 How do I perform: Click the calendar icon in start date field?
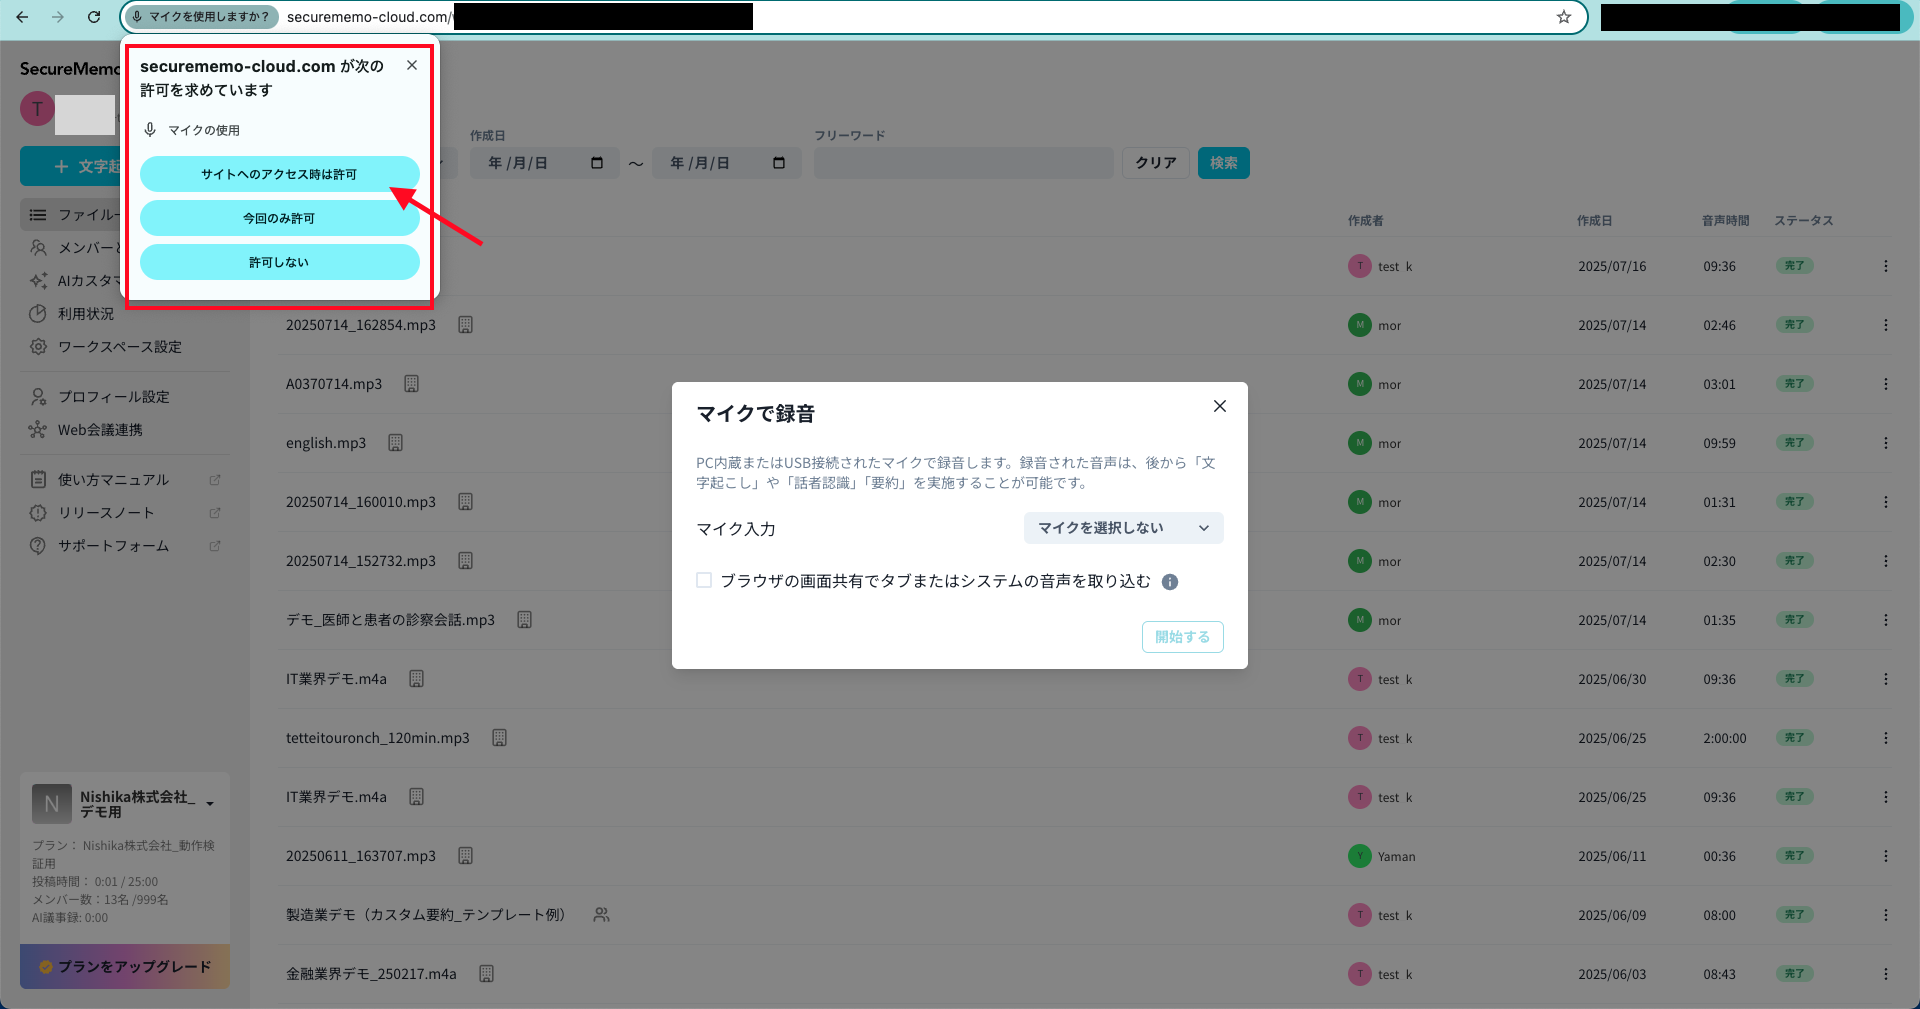597,163
